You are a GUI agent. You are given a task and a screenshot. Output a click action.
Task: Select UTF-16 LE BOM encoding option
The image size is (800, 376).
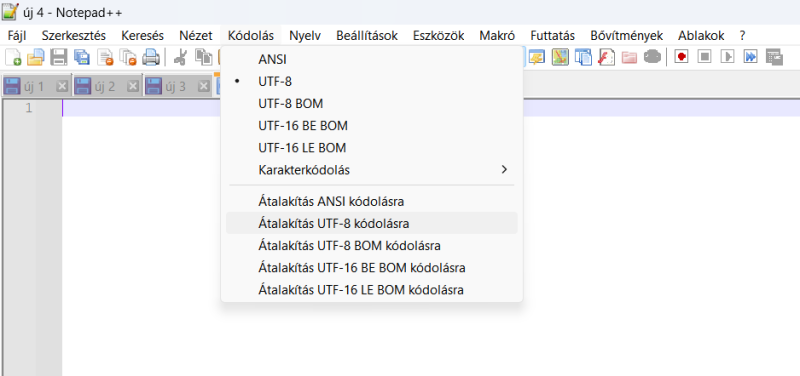[371, 148]
